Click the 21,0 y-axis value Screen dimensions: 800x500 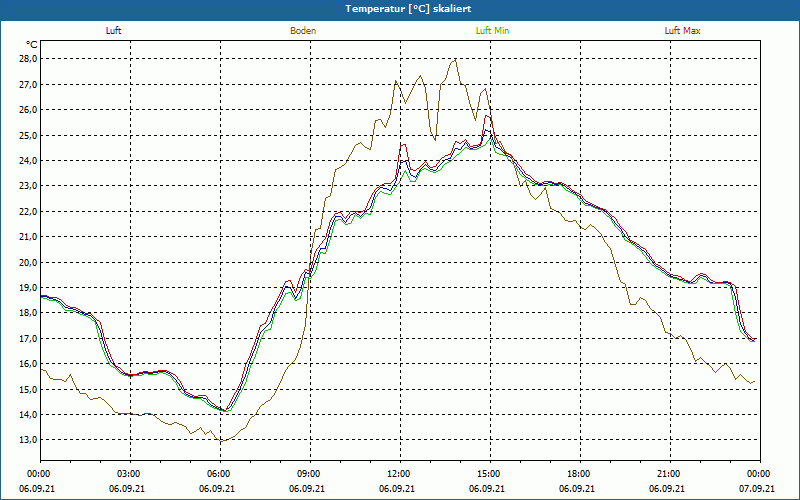pyautogui.click(x=28, y=237)
